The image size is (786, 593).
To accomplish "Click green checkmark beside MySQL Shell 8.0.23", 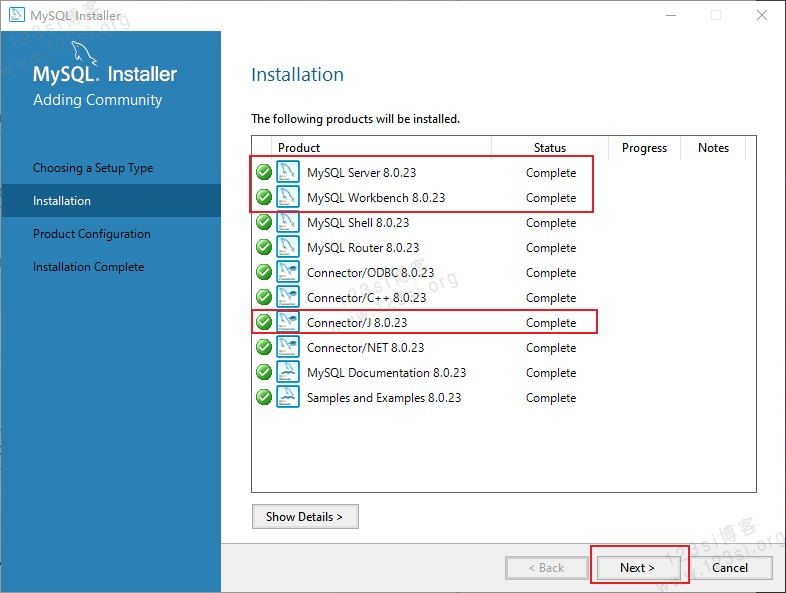I will 264,222.
